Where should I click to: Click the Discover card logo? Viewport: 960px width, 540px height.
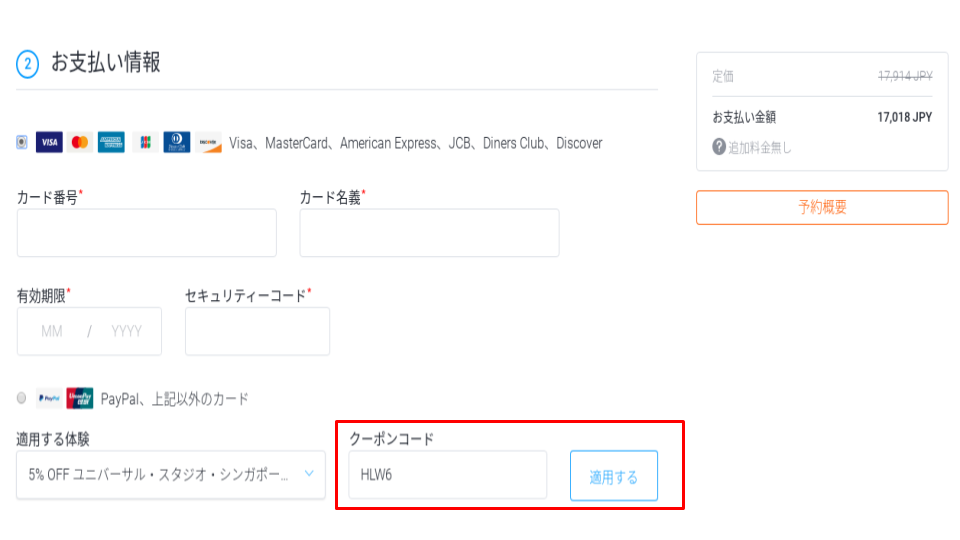point(208,142)
